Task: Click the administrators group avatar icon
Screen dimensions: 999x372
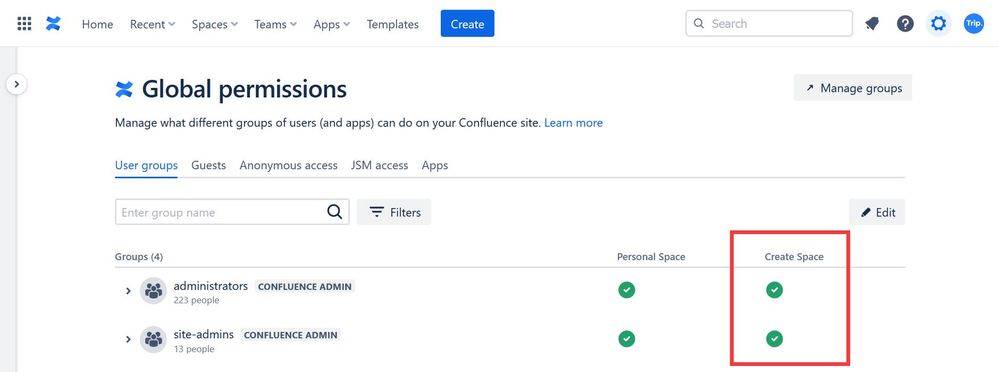Action: click(x=154, y=291)
